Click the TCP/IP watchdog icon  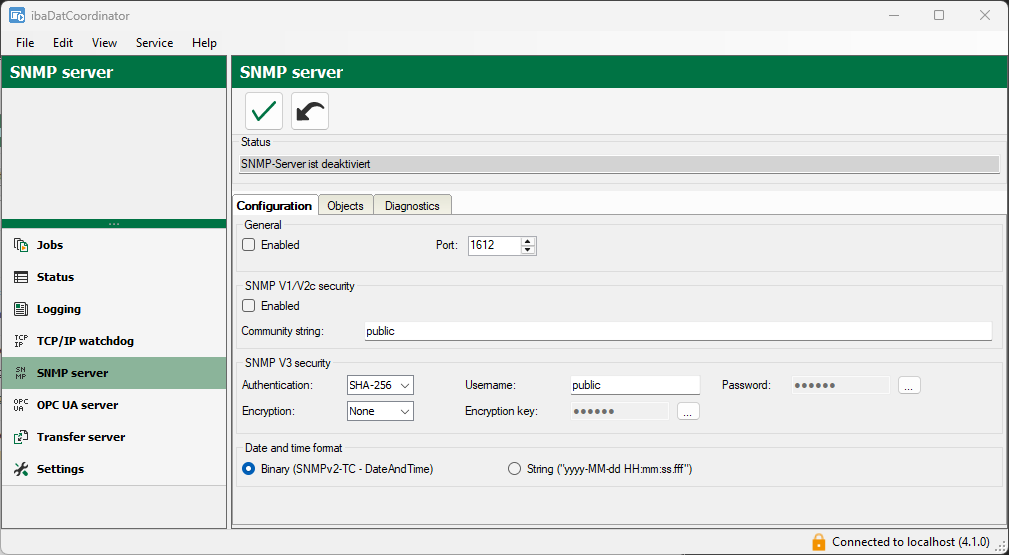[21, 341]
